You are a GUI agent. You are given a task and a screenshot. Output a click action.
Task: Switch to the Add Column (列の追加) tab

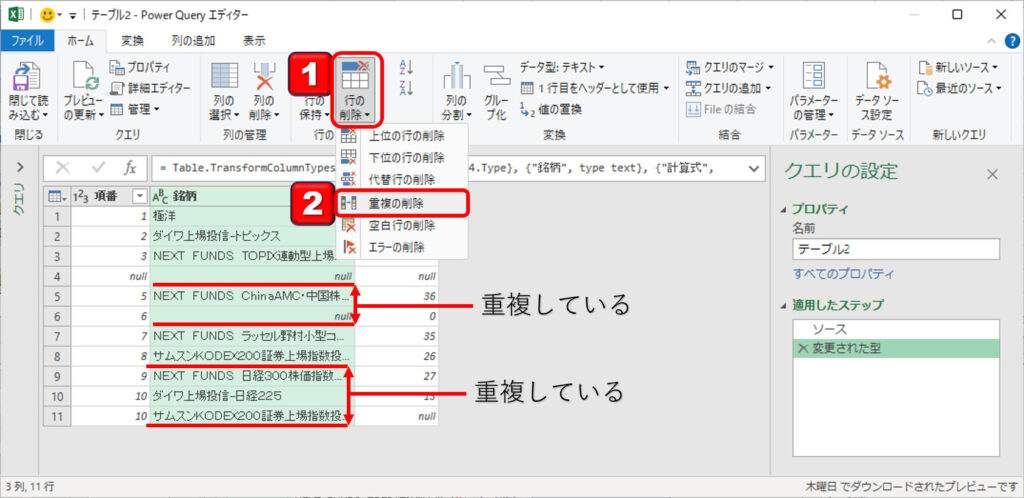193,40
